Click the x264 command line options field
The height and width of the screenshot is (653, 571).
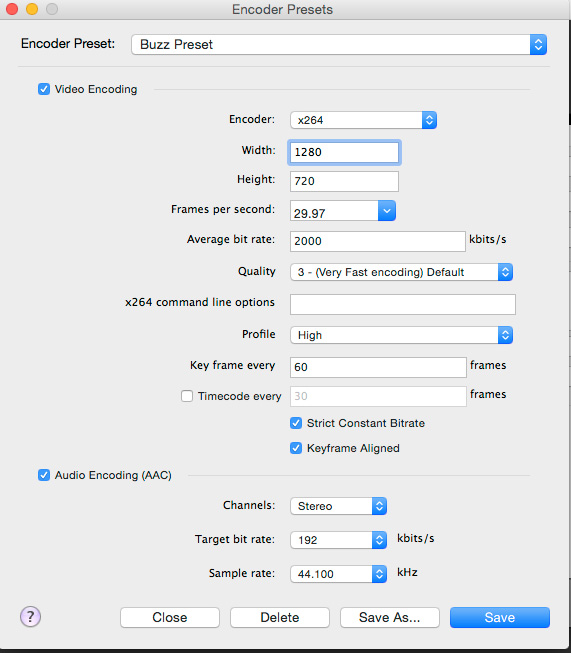[x=403, y=304]
